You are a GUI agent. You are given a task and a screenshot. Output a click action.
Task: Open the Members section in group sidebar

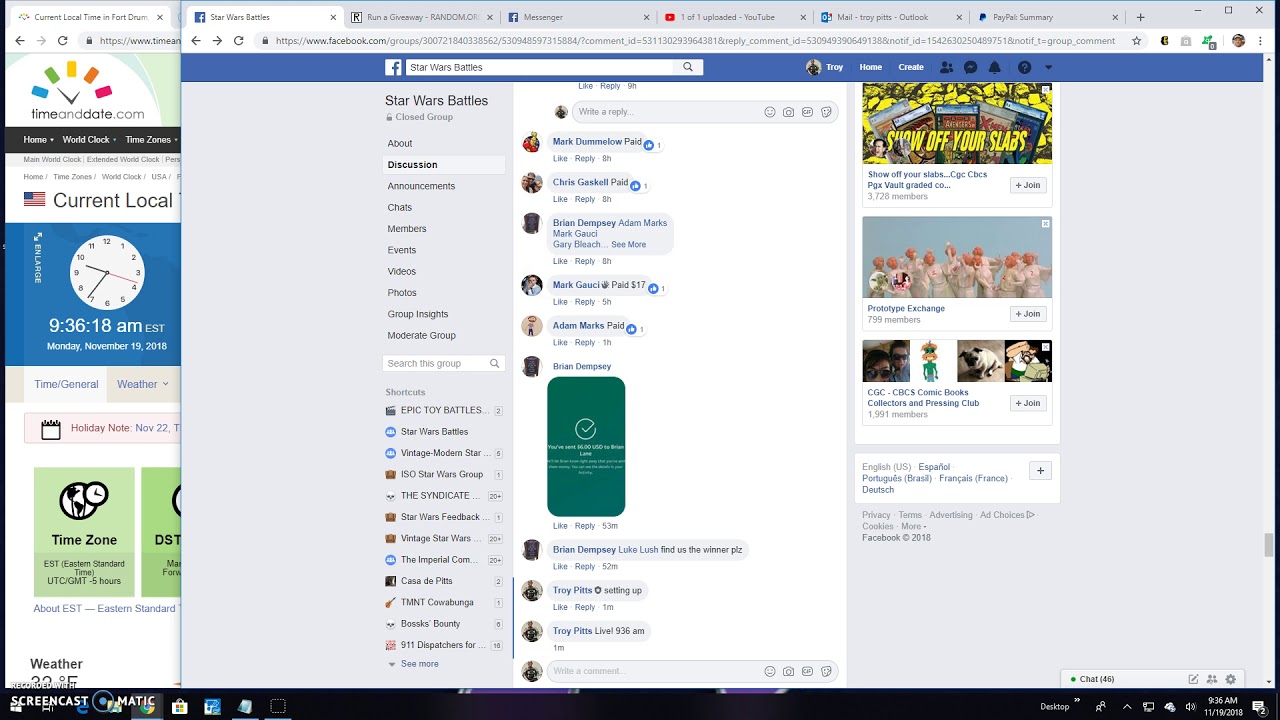pyautogui.click(x=407, y=229)
